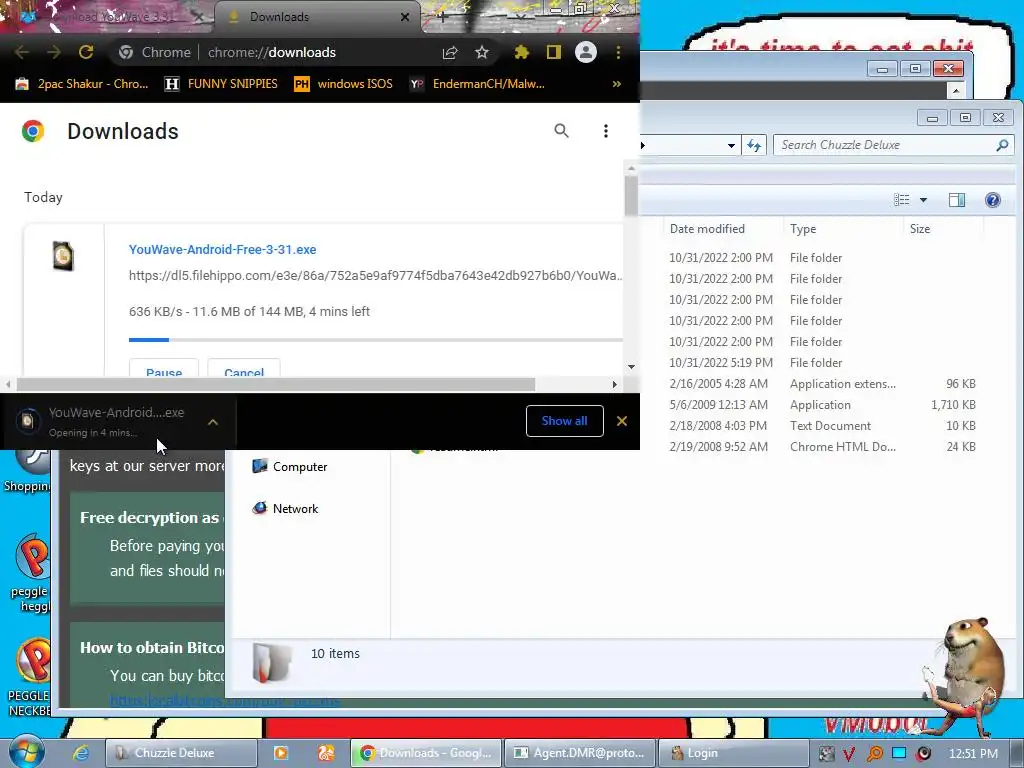Pause the YouWave download
Screen dimensions: 1024x768
(164, 368)
